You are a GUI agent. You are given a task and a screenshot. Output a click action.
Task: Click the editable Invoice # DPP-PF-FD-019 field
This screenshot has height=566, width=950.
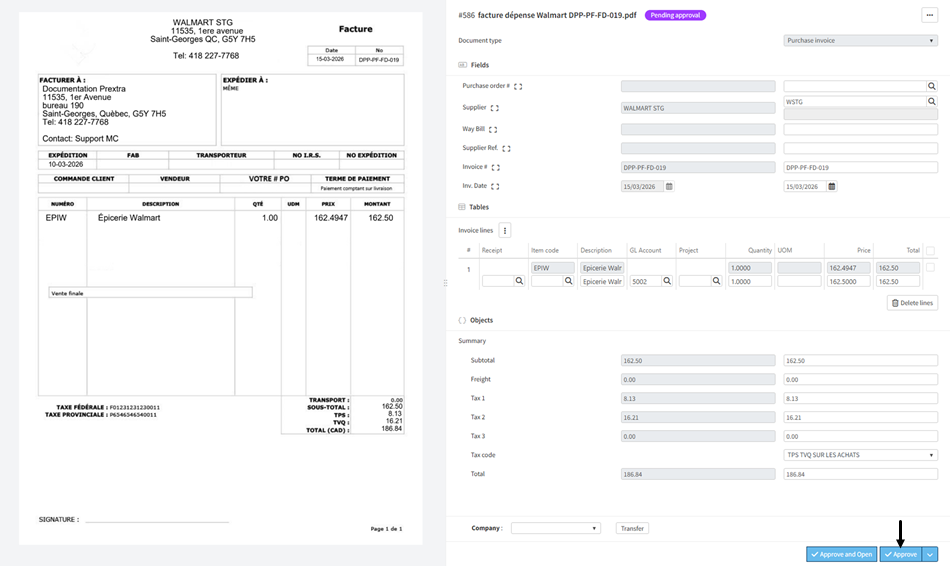click(x=860, y=167)
